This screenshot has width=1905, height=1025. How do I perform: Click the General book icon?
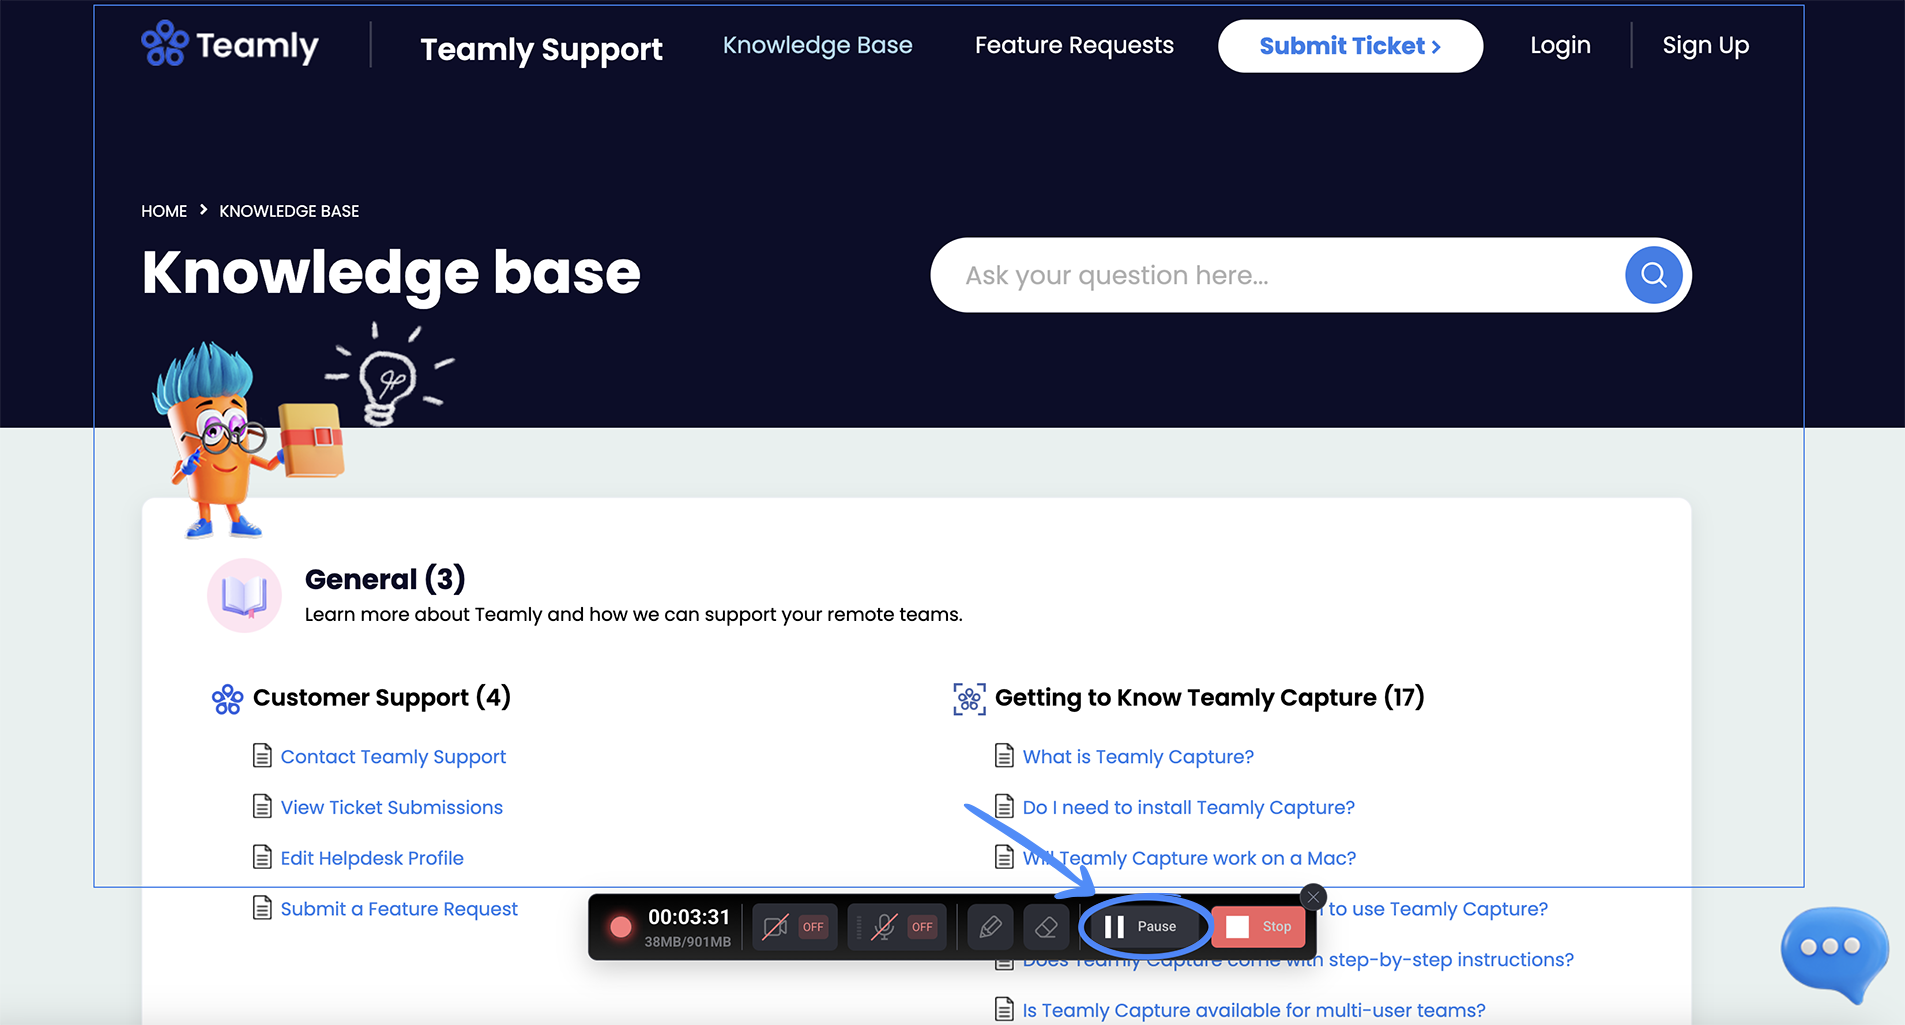[244, 596]
